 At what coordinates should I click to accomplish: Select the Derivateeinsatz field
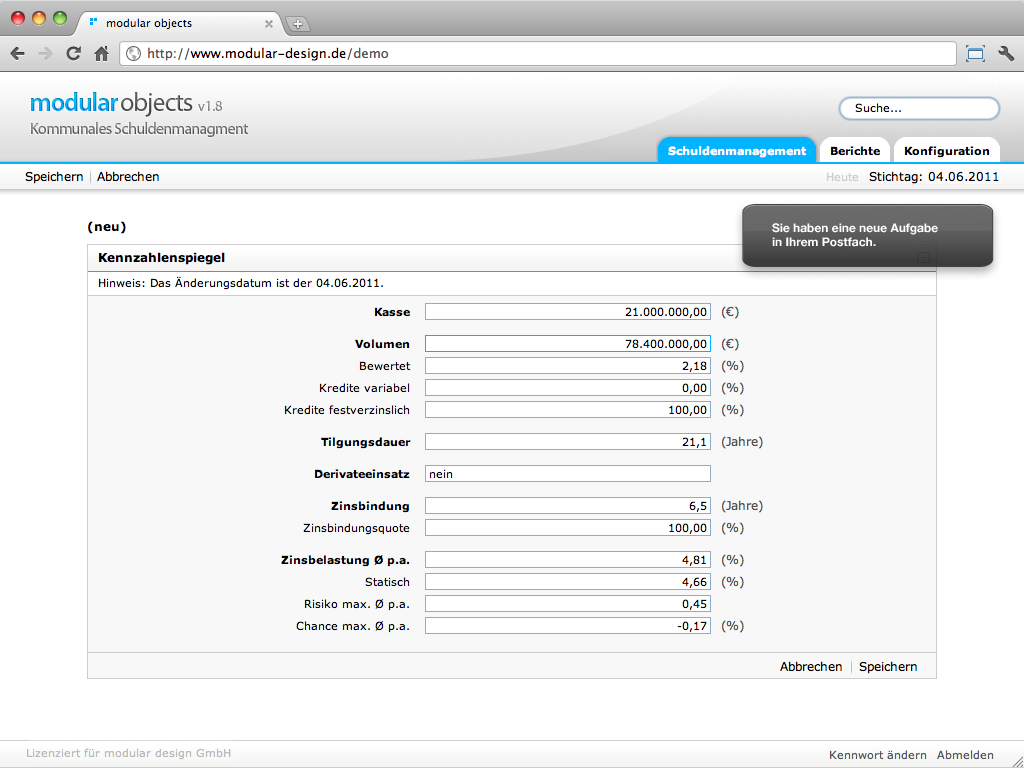coord(567,474)
